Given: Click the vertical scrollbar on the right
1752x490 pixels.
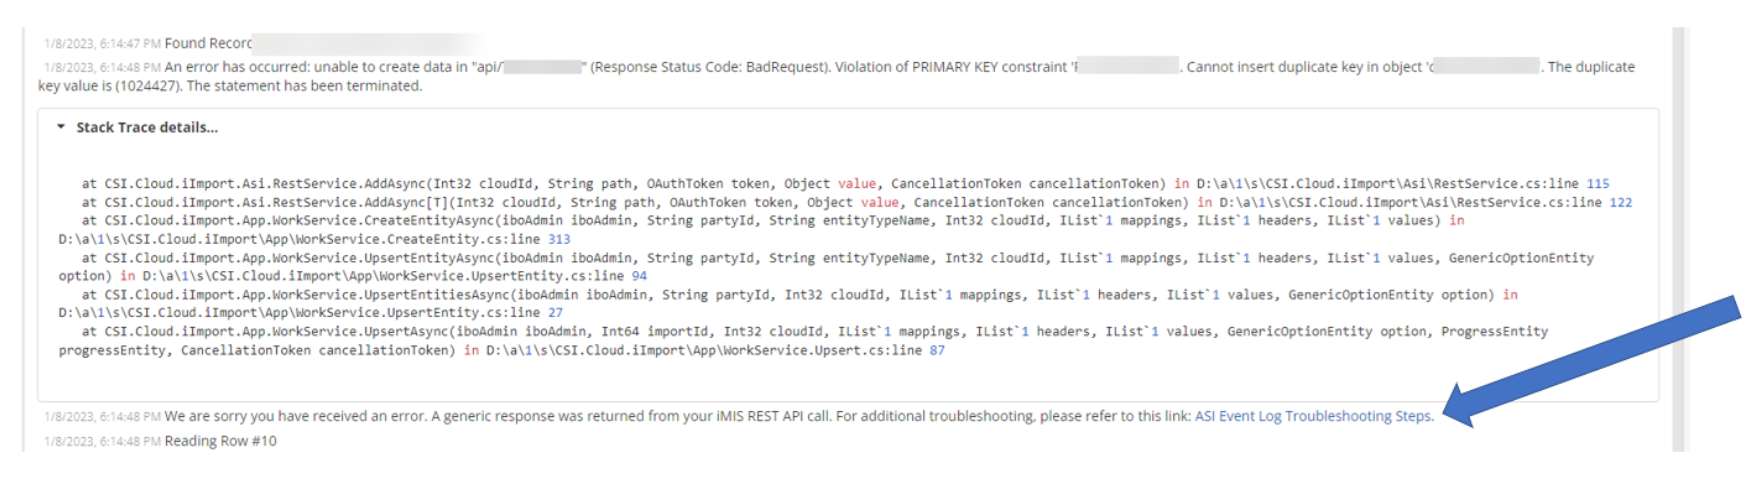Looking at the screenshot, I should [1679, 240].
